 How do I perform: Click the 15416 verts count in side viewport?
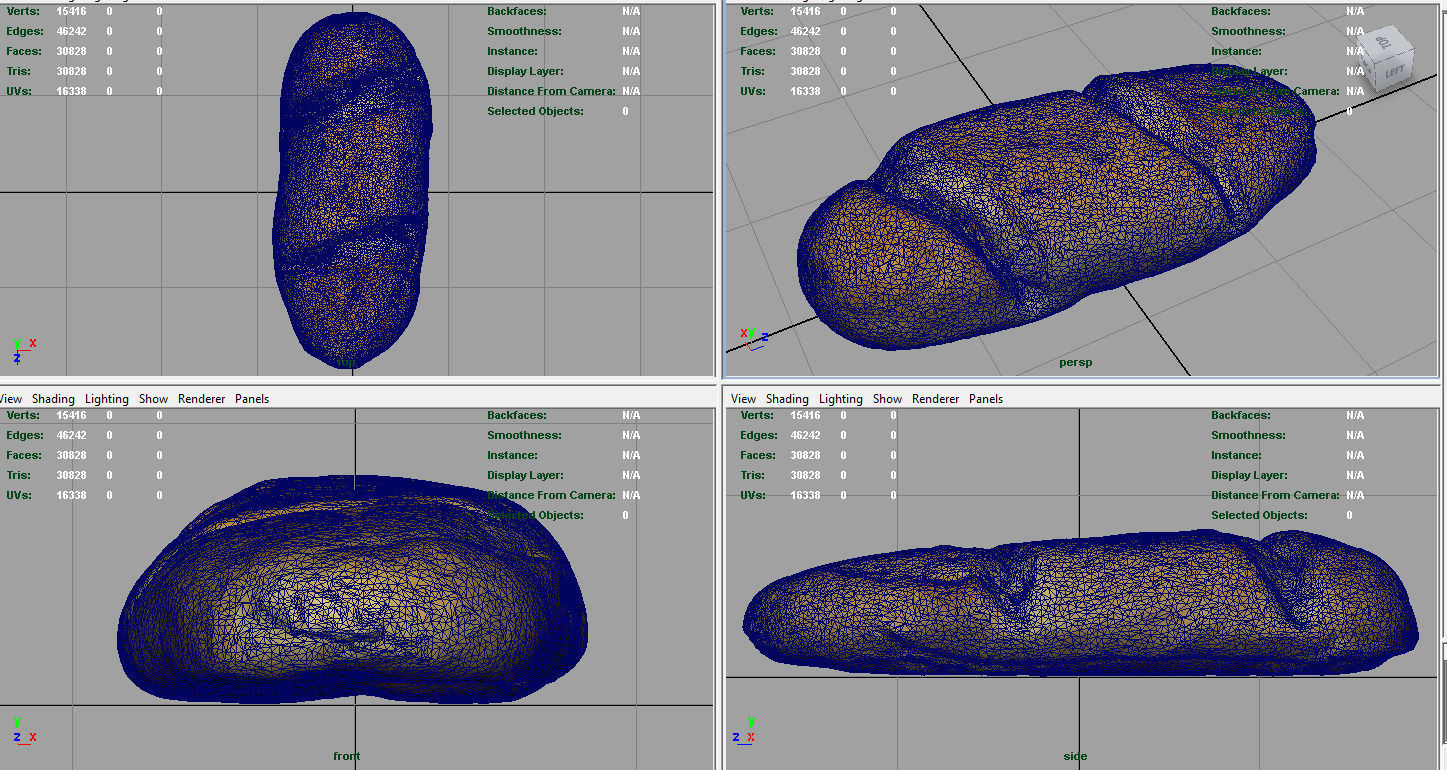point(805,415)
